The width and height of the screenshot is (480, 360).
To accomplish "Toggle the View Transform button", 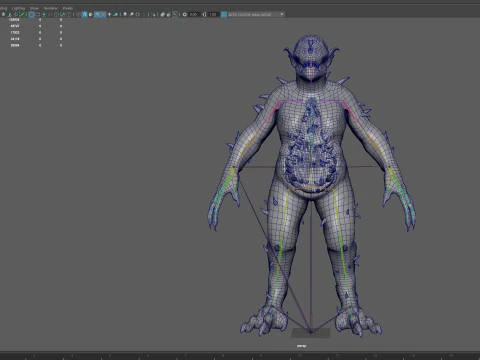I will 223,14.
